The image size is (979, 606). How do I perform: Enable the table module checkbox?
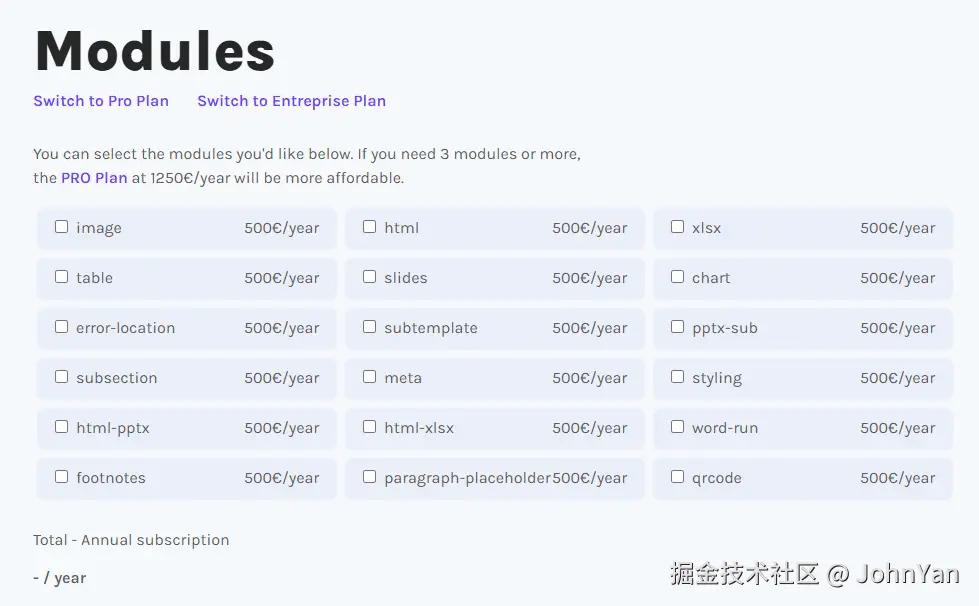click(61, 277)
